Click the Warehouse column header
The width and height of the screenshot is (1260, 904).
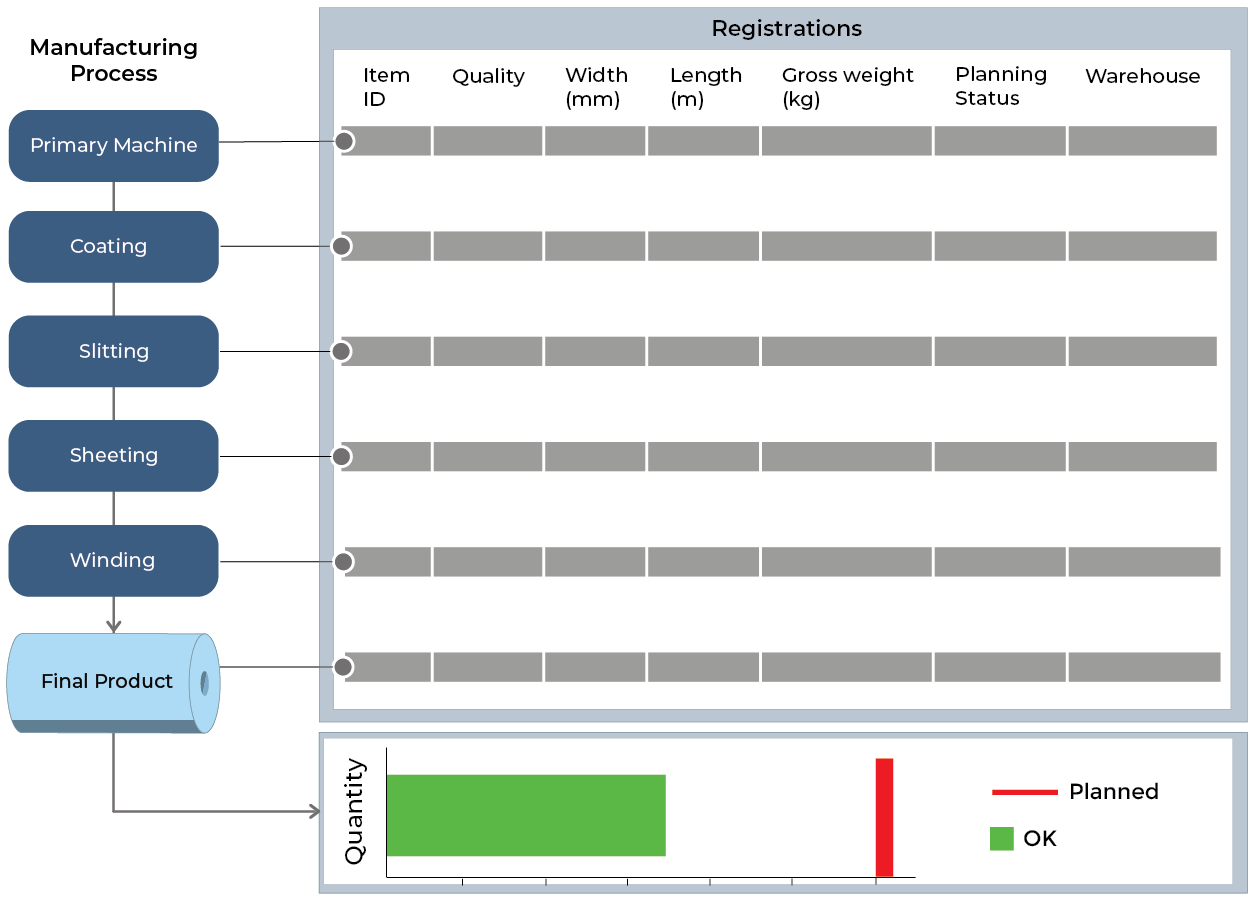[1142, 76]
